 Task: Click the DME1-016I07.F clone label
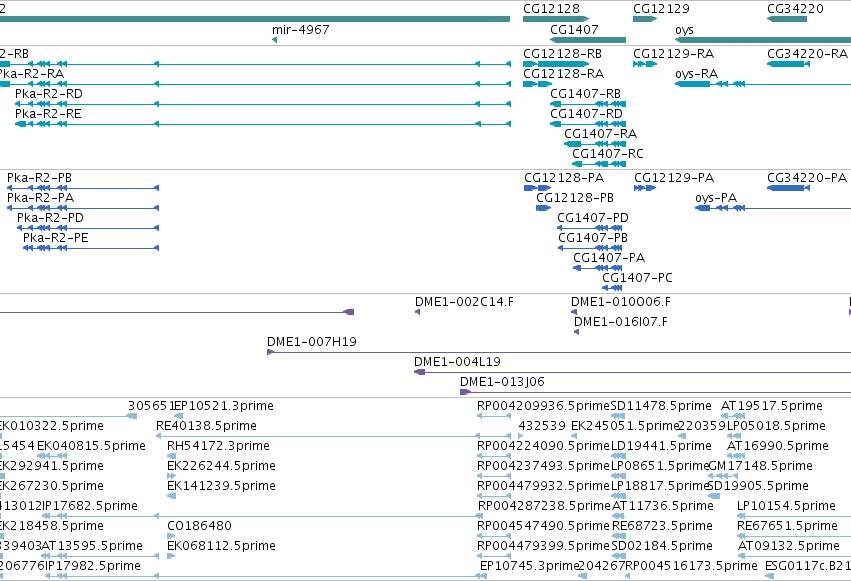(x=621, y=322)
